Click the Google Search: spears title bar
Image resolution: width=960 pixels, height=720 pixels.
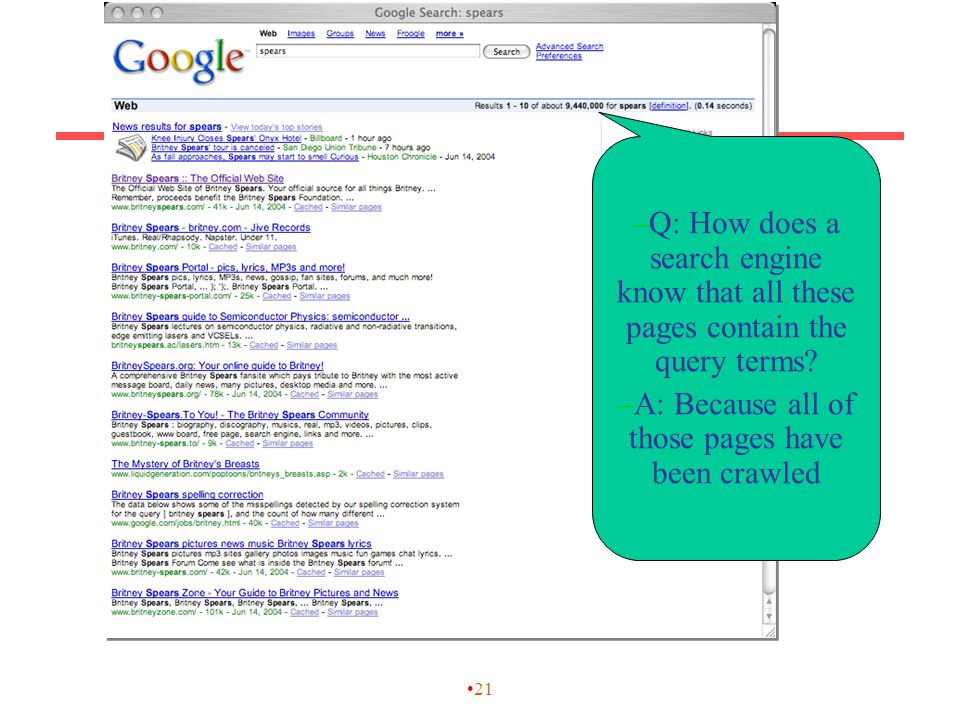(x=440, y=13)
